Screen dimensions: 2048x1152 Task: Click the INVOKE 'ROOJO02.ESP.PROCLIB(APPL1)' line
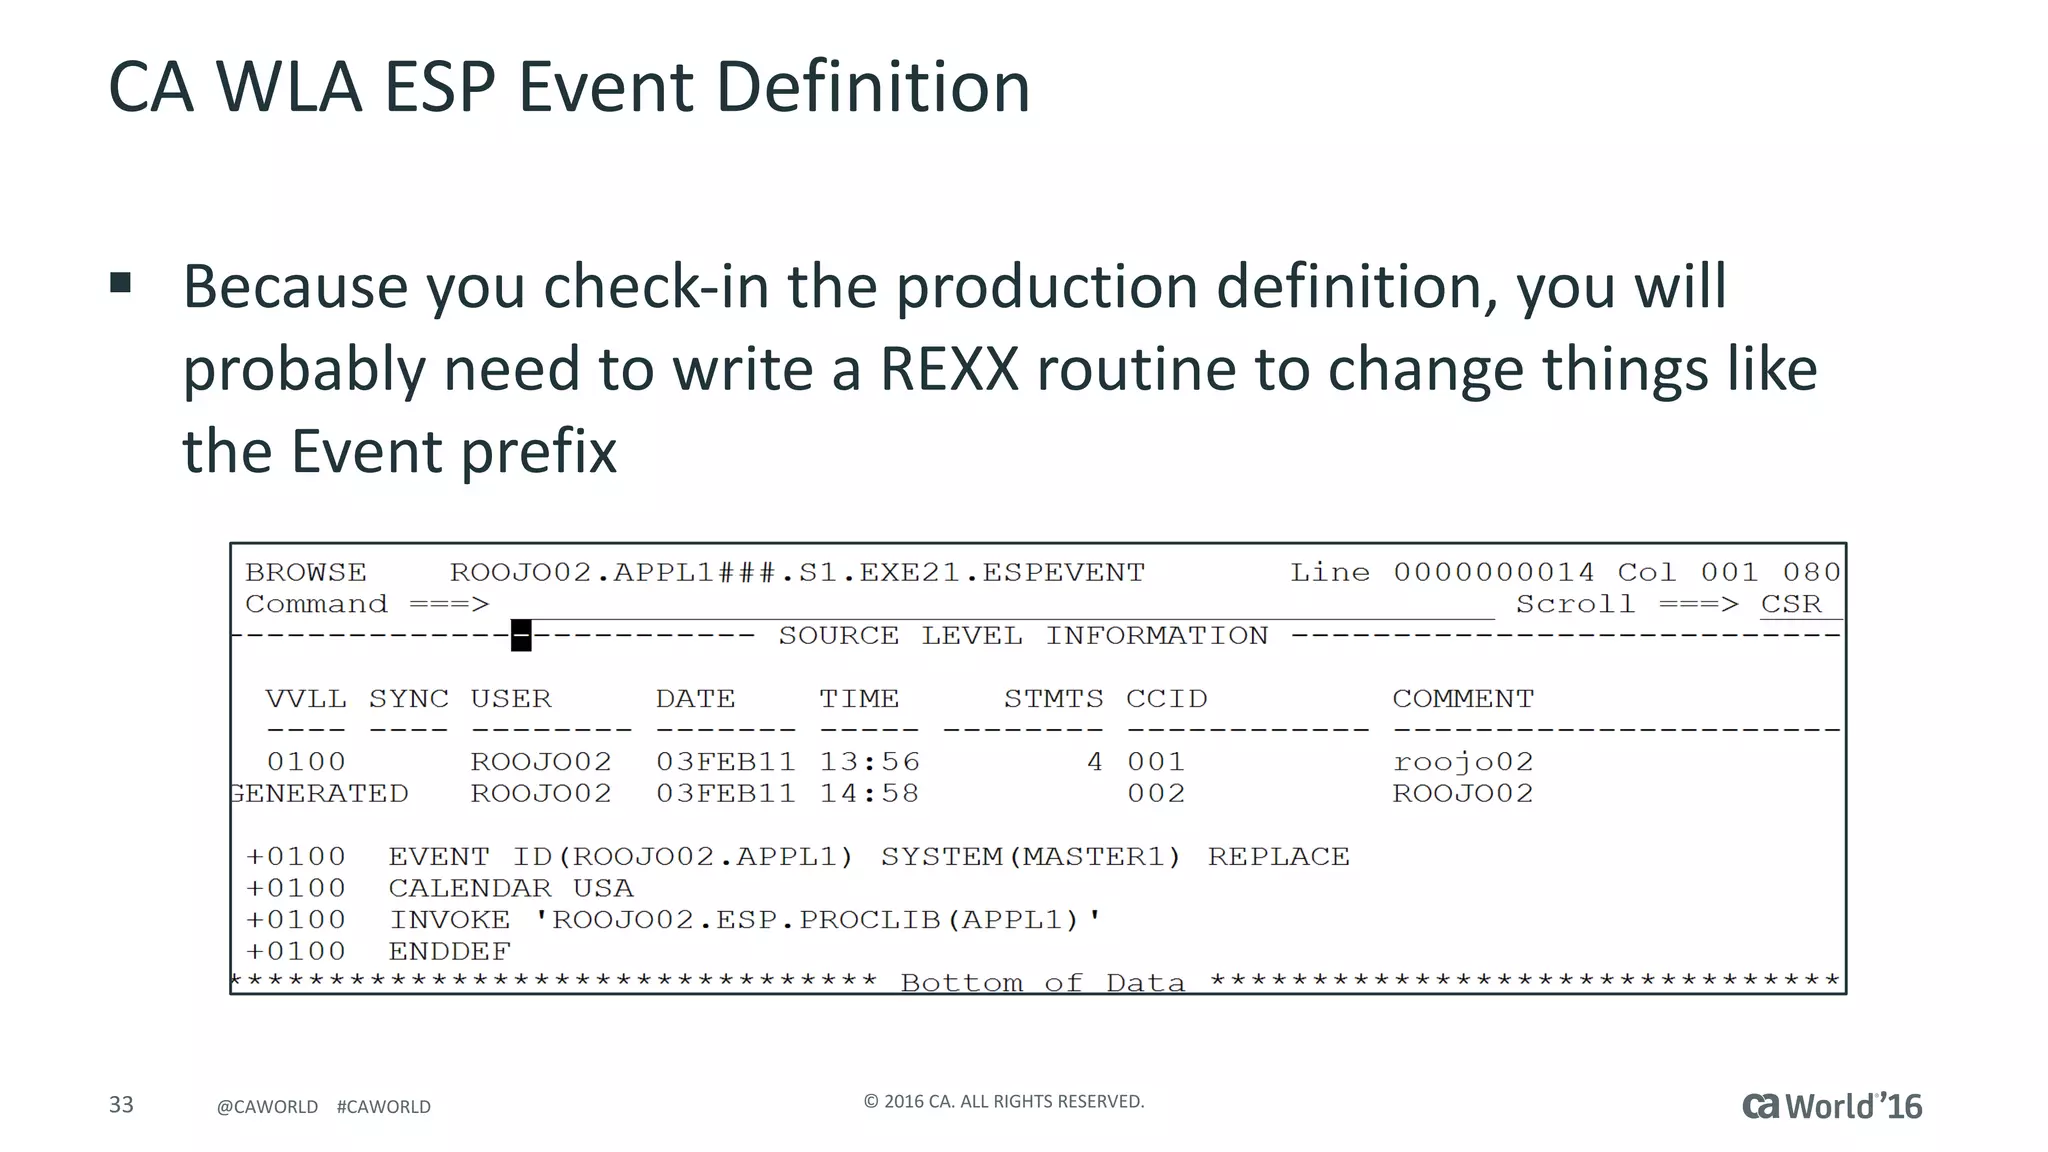[745, 921]
